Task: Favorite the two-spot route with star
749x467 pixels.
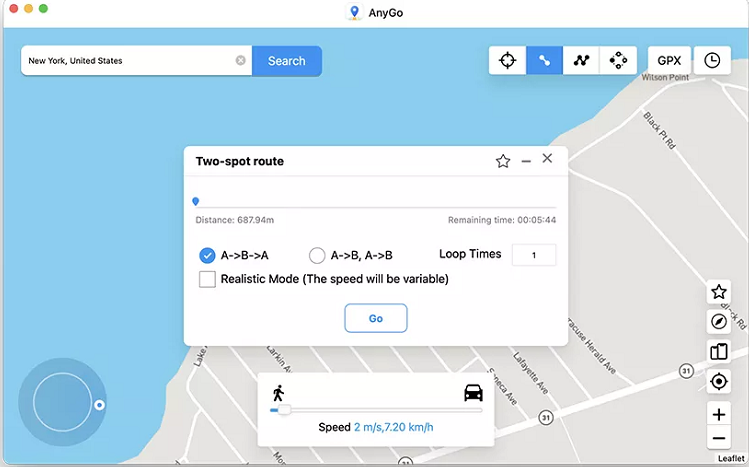Action: (503, 161)
